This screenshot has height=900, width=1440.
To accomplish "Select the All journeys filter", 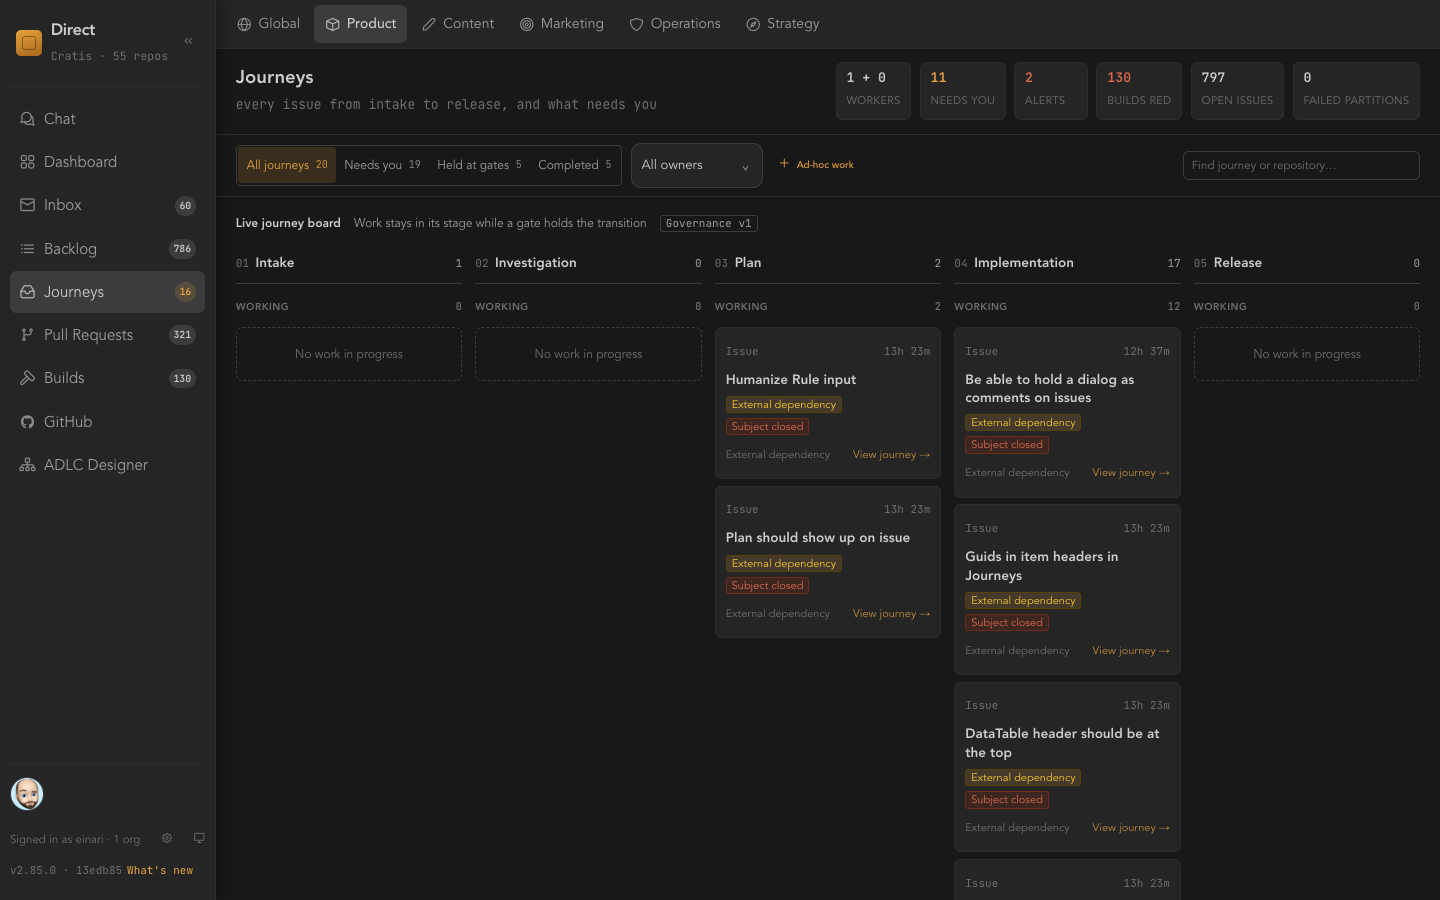I will [x=287, y=165].
